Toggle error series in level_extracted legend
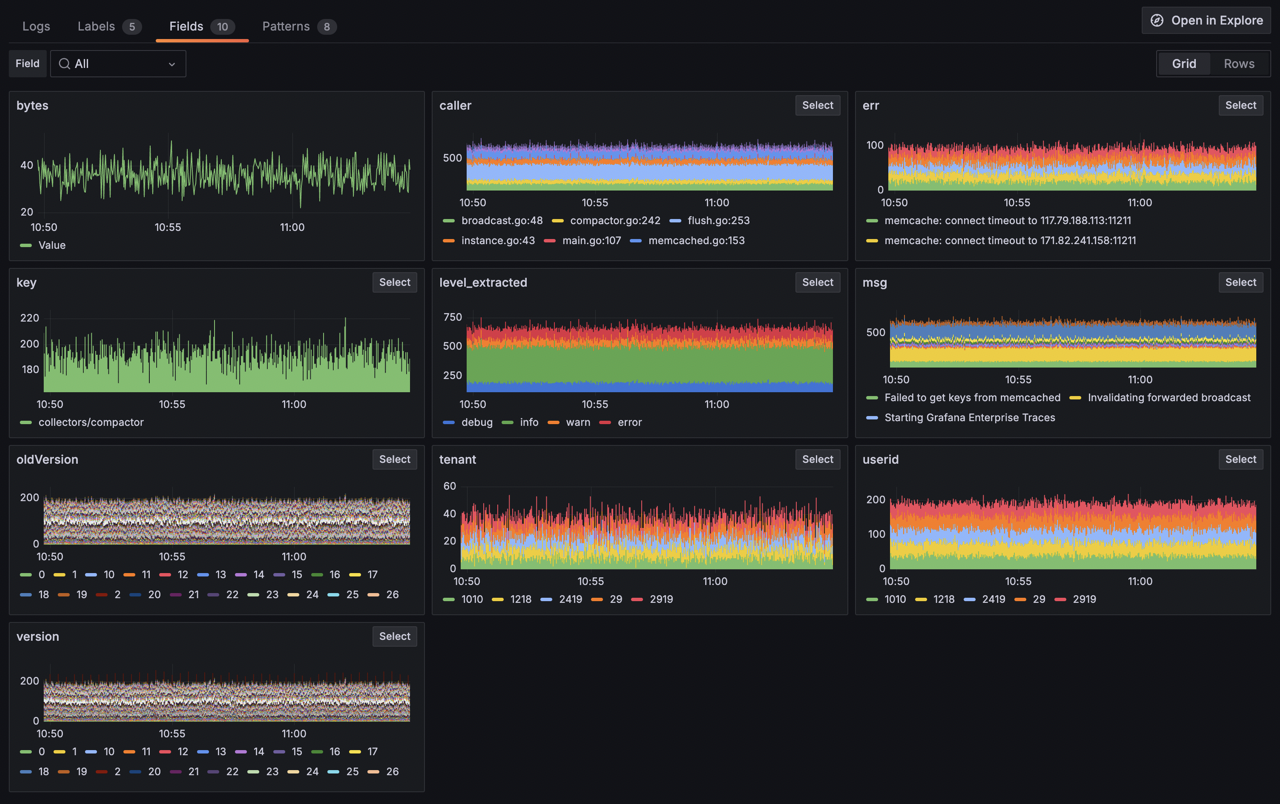The width and height of the screenshot is (1280, 804). (629, 422)
